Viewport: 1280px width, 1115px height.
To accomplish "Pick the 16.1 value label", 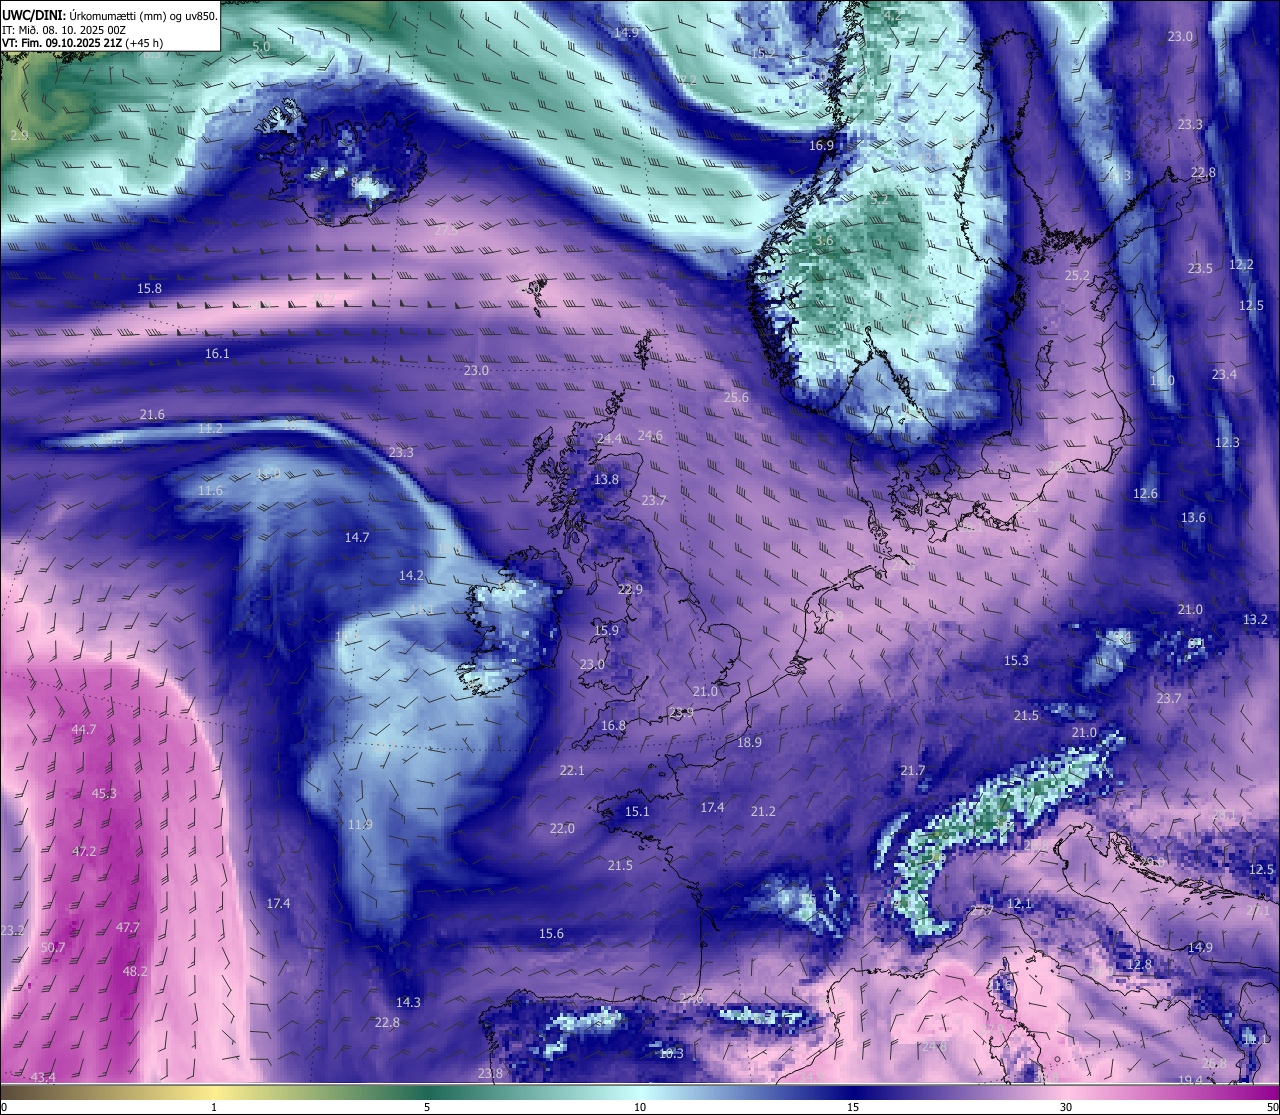I will (x=217, y=353).
